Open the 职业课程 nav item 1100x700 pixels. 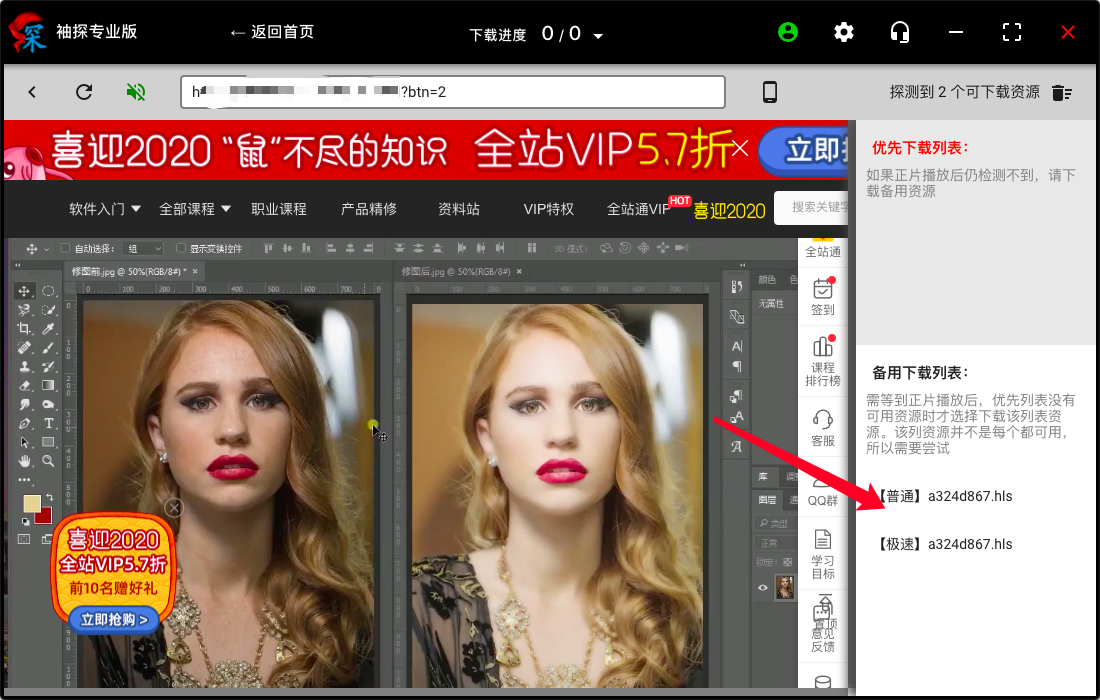[x=279, y=209]
